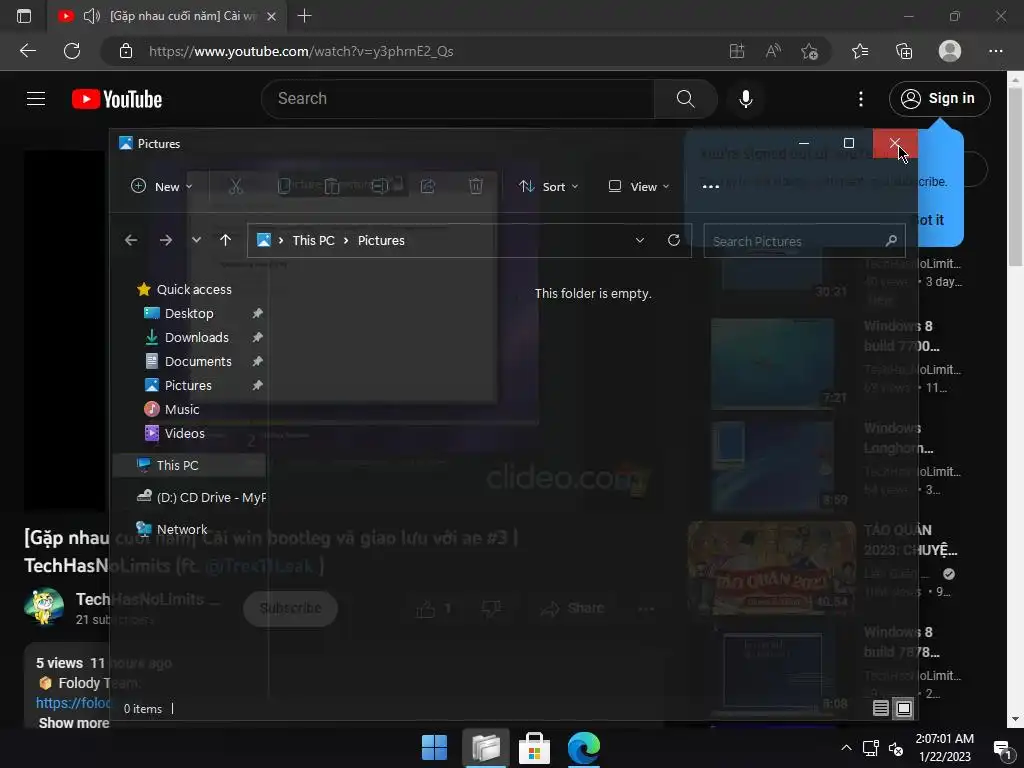
Task: Open YouTube settings three-dot menu
Action: pos(861,99)
